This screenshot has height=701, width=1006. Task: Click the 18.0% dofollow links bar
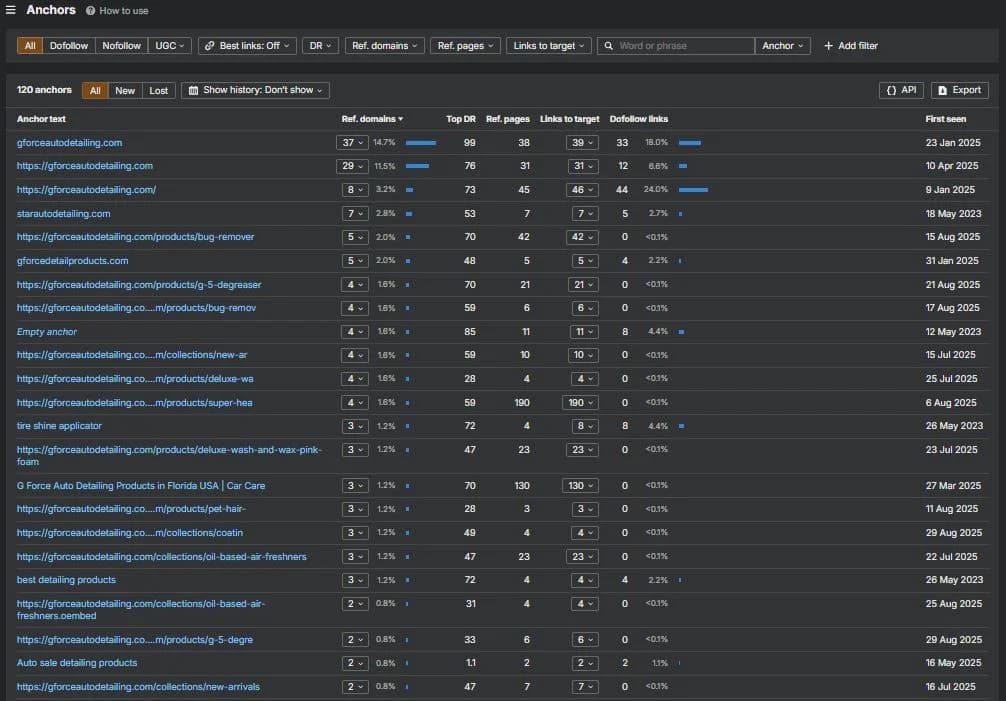click(x=690, y=142)
